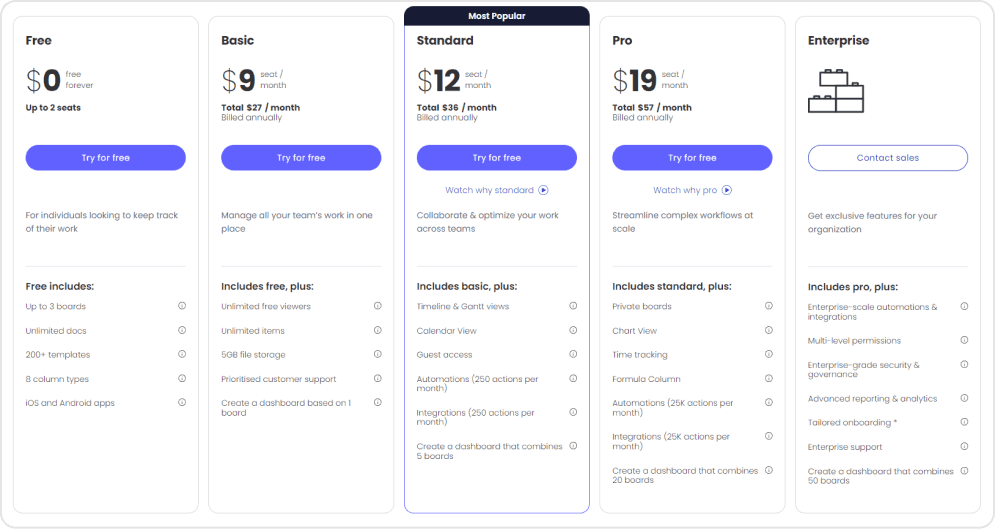Open info tooltip for Private boards
The image size is (995, 529).
point(769,306)
